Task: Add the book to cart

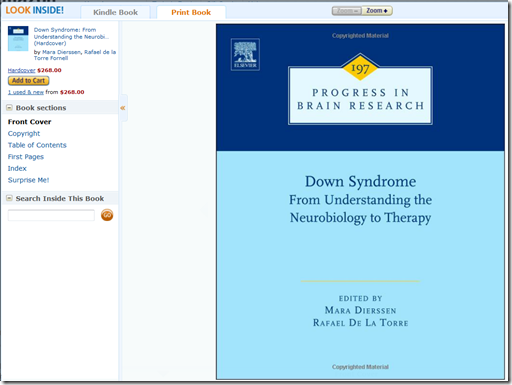Action: click(28, 81)
